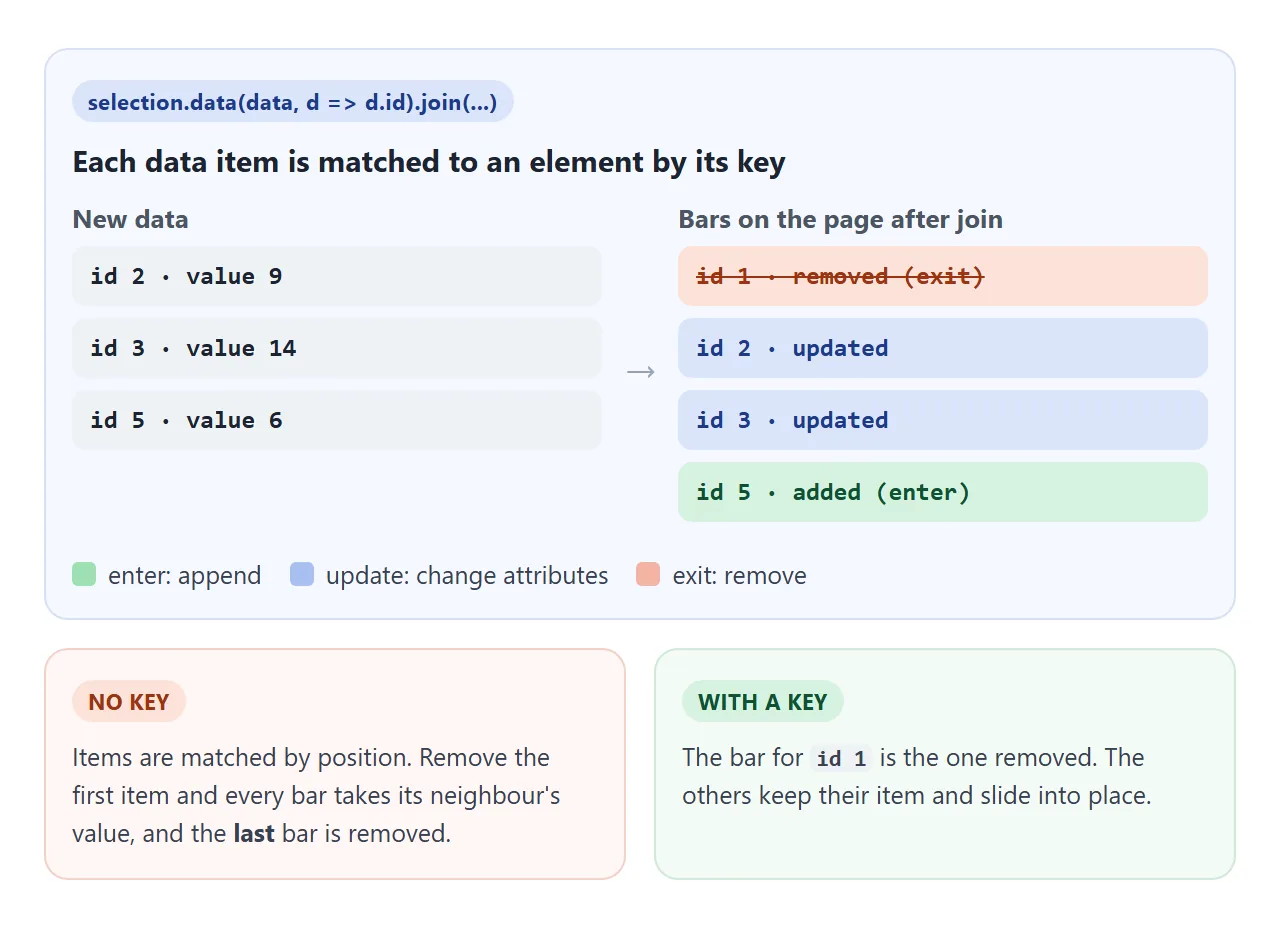Select the struck-through "id 1 · removed (exit)" bar
Image resolution: width=1280 pixels, height=932 pixels.
(943, 276)
